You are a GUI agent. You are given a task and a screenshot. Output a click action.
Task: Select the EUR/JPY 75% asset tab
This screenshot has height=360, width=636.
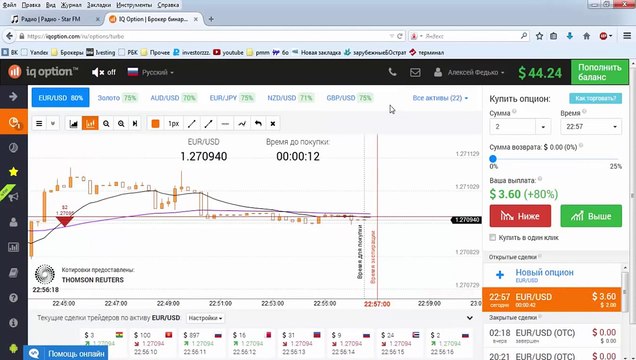(x=232, y=98)
